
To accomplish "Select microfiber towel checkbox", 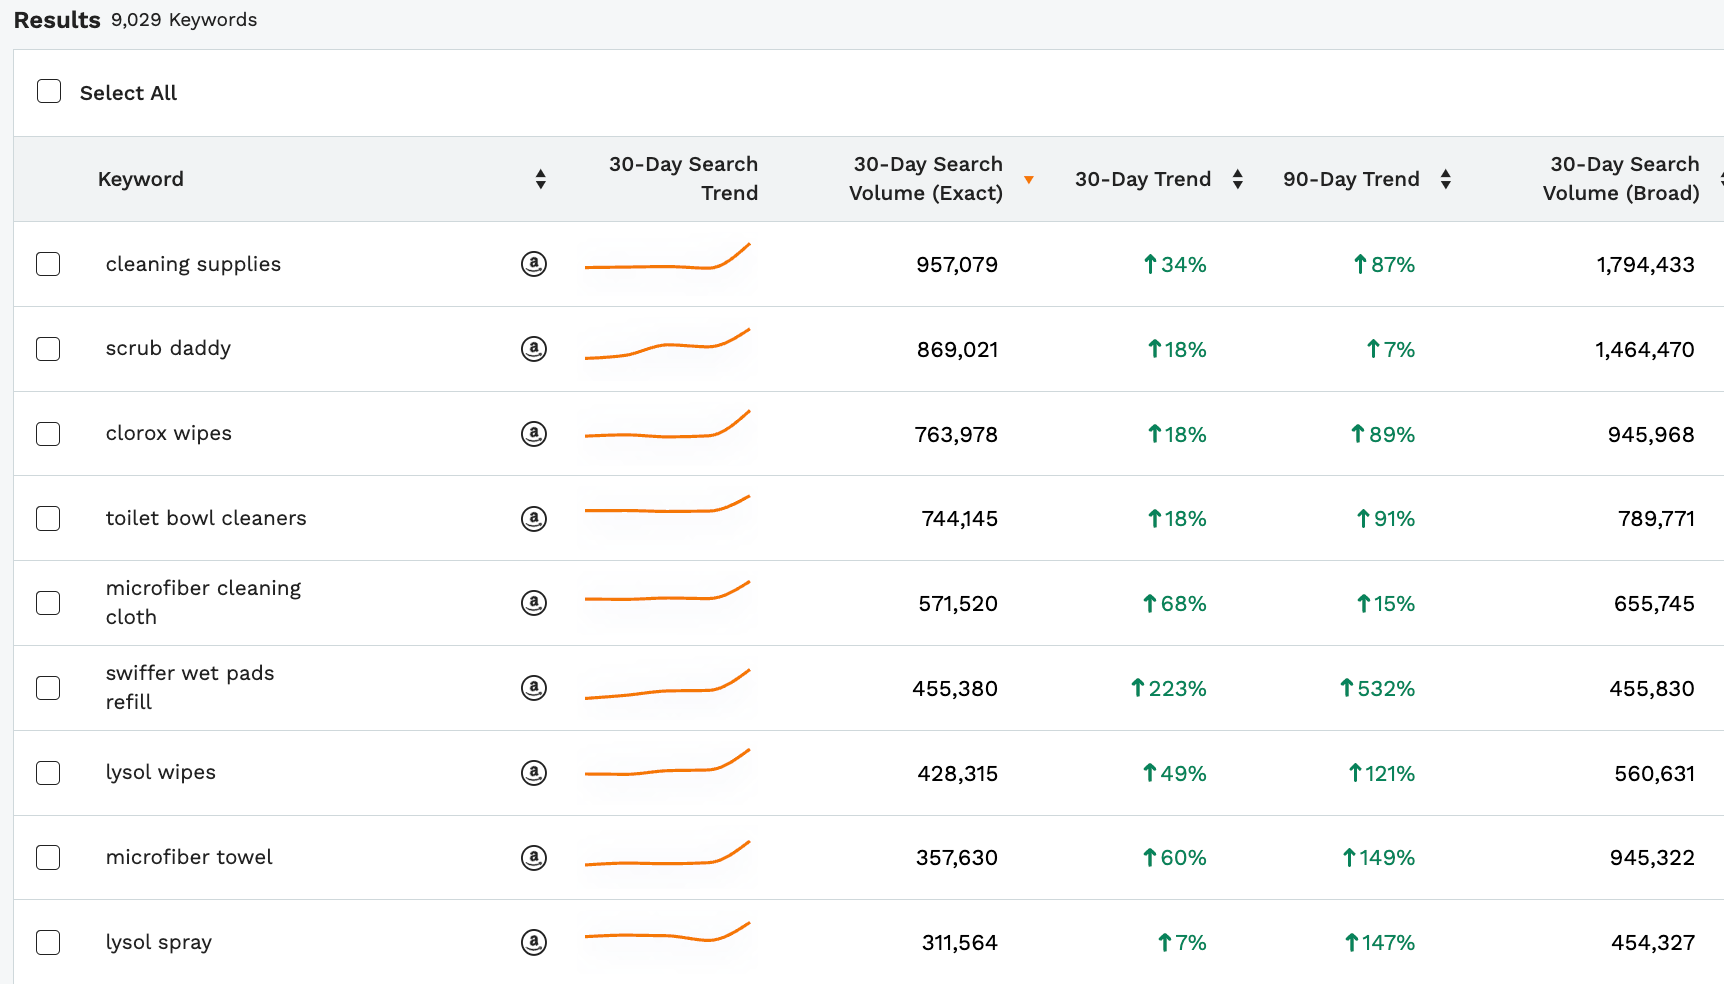I will pos(48,857).
